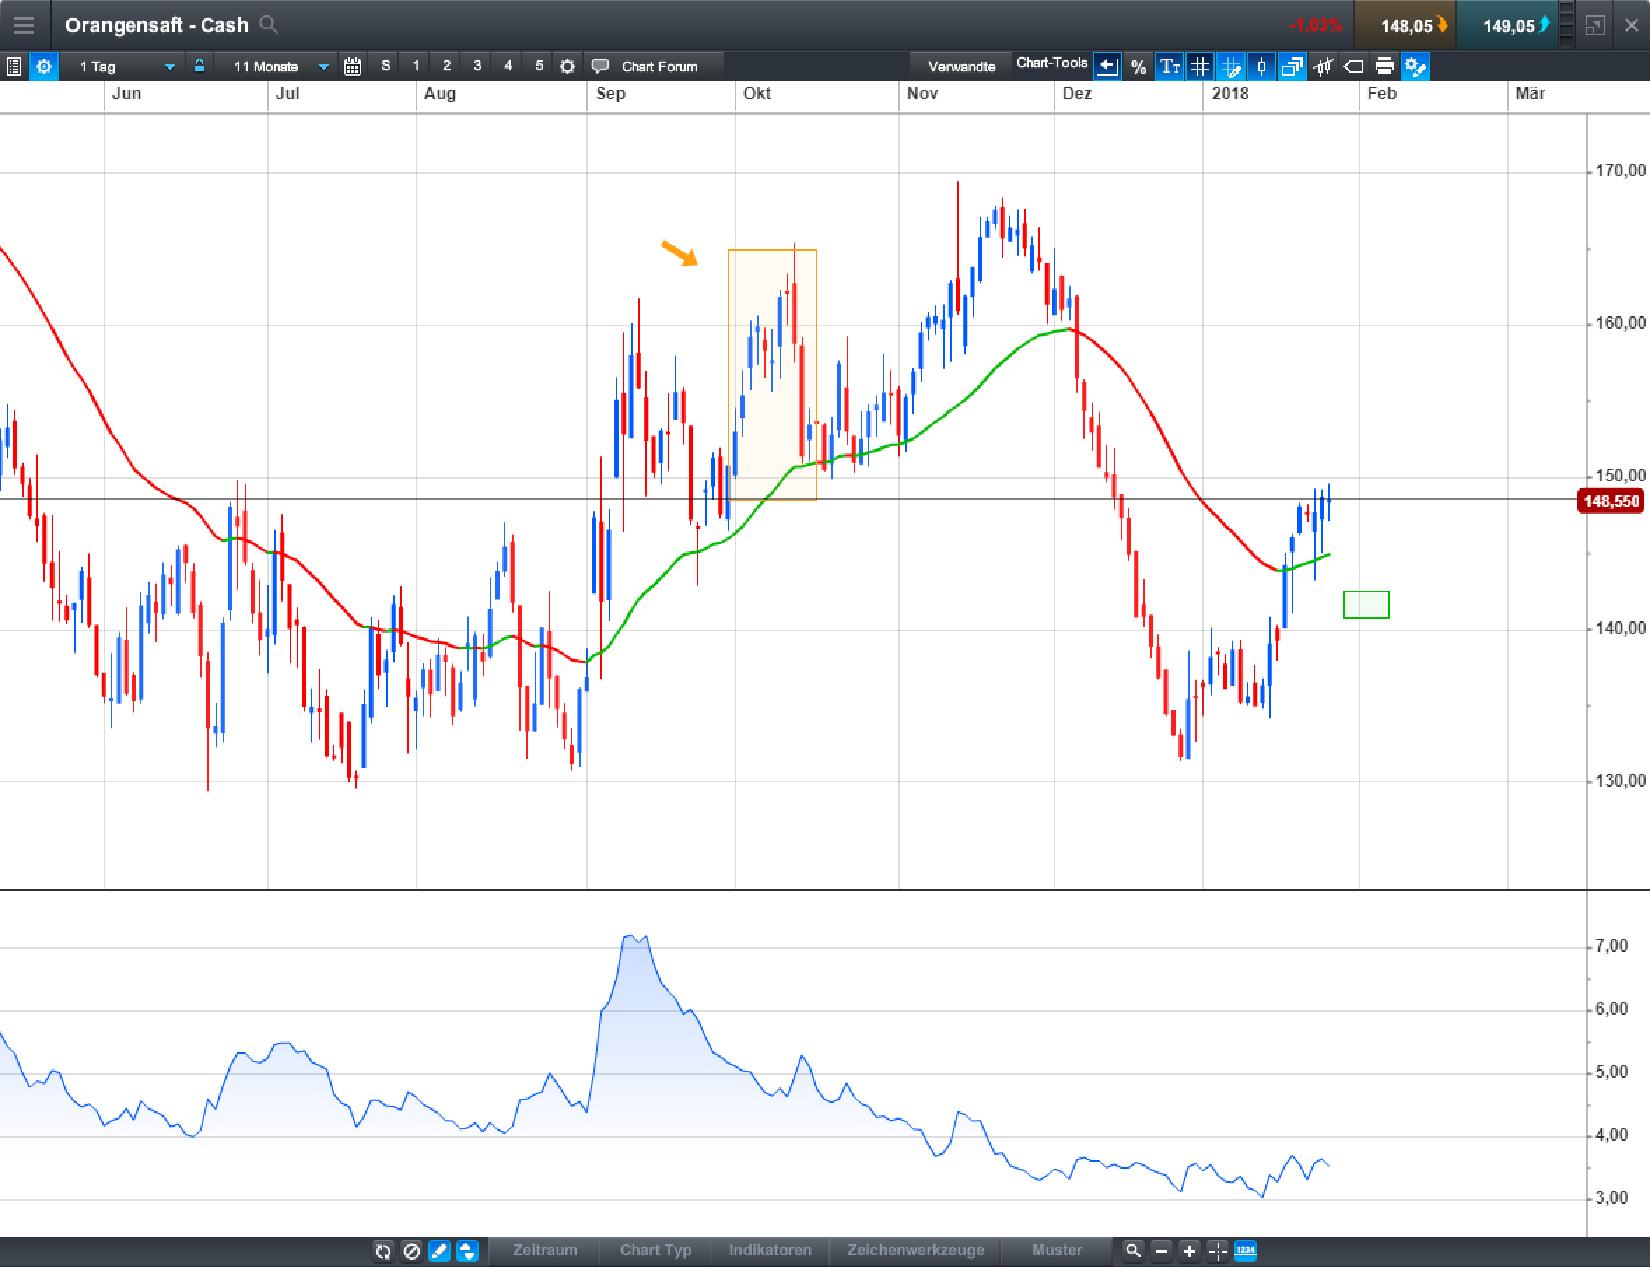This screenshot has width=1650, height=1267.
Task: Expand the hamburger menu top left
Action: [x=24, y=25]
